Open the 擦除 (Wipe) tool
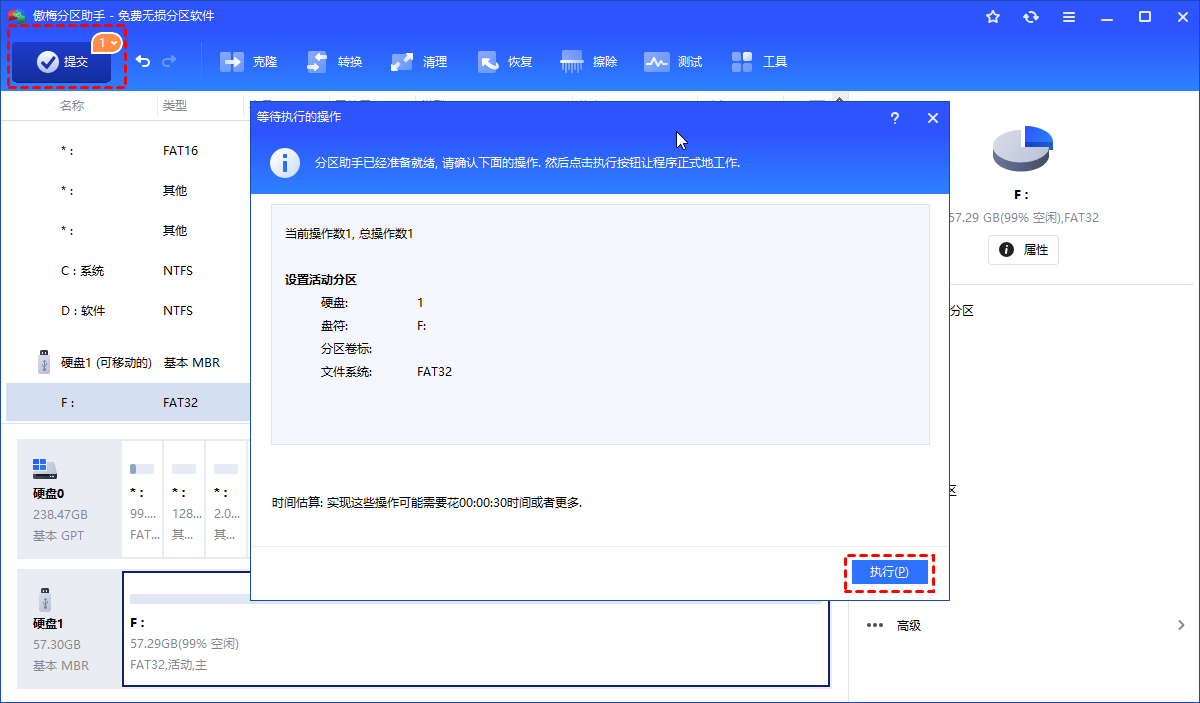 click(x=590, y=62)
